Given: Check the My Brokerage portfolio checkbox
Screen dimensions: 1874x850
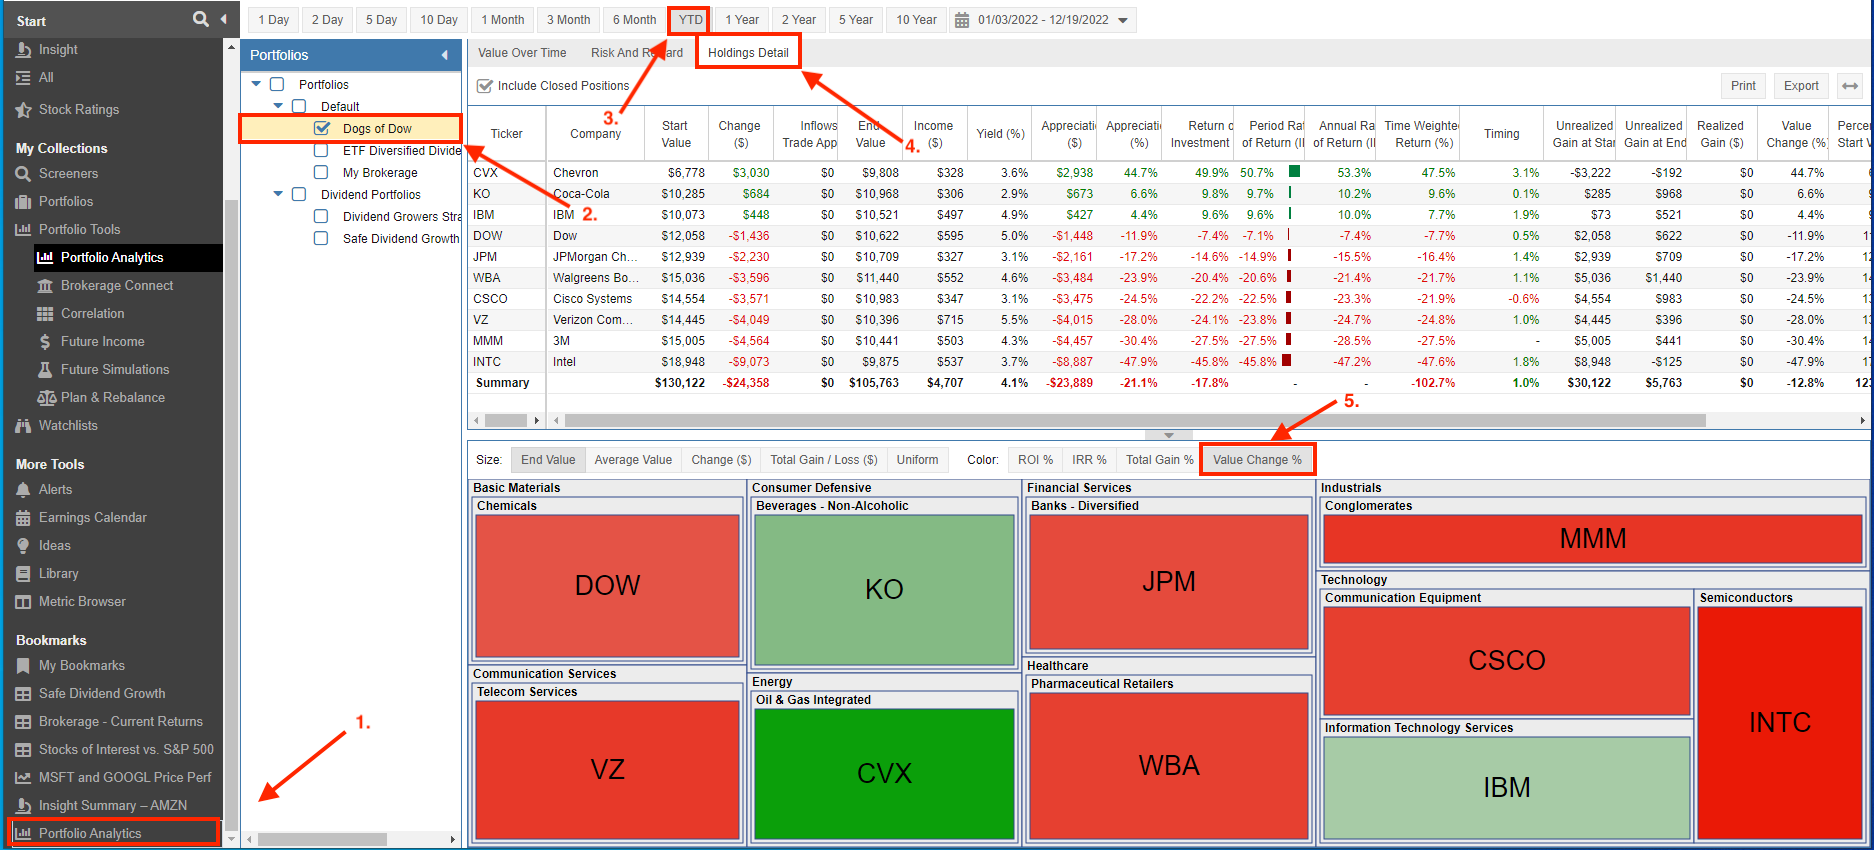Looking at the screenshot, I should (x=321, y=172).
